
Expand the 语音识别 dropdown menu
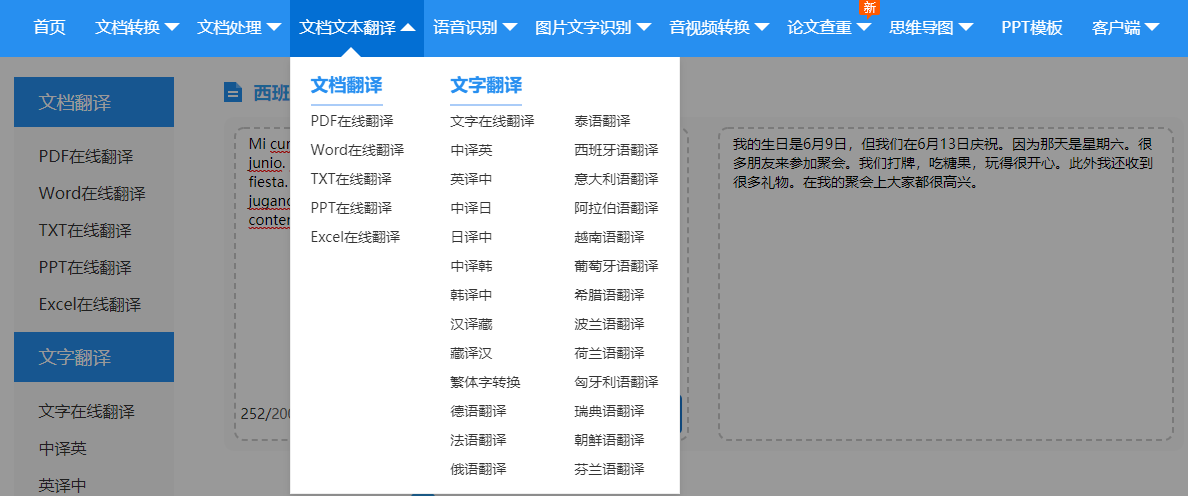pos(475,28)
